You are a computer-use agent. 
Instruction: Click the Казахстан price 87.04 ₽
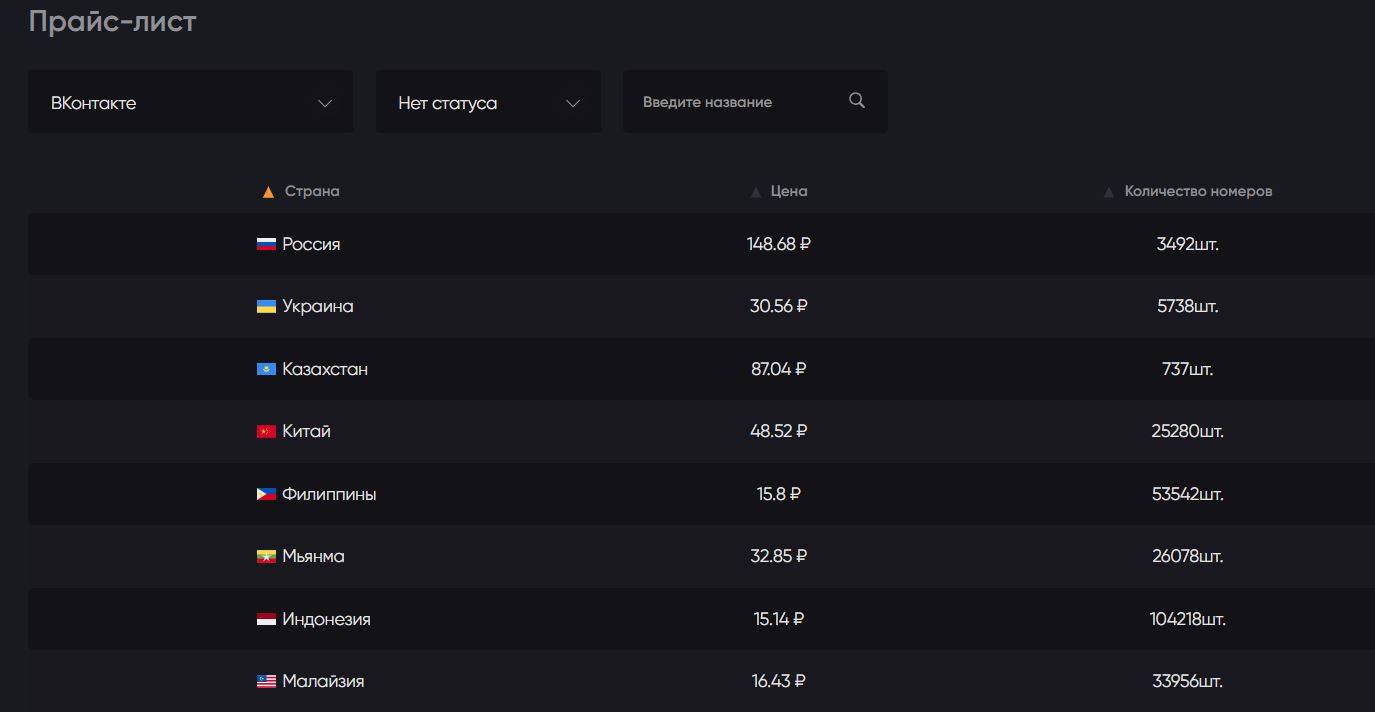[x=778, y=369]
